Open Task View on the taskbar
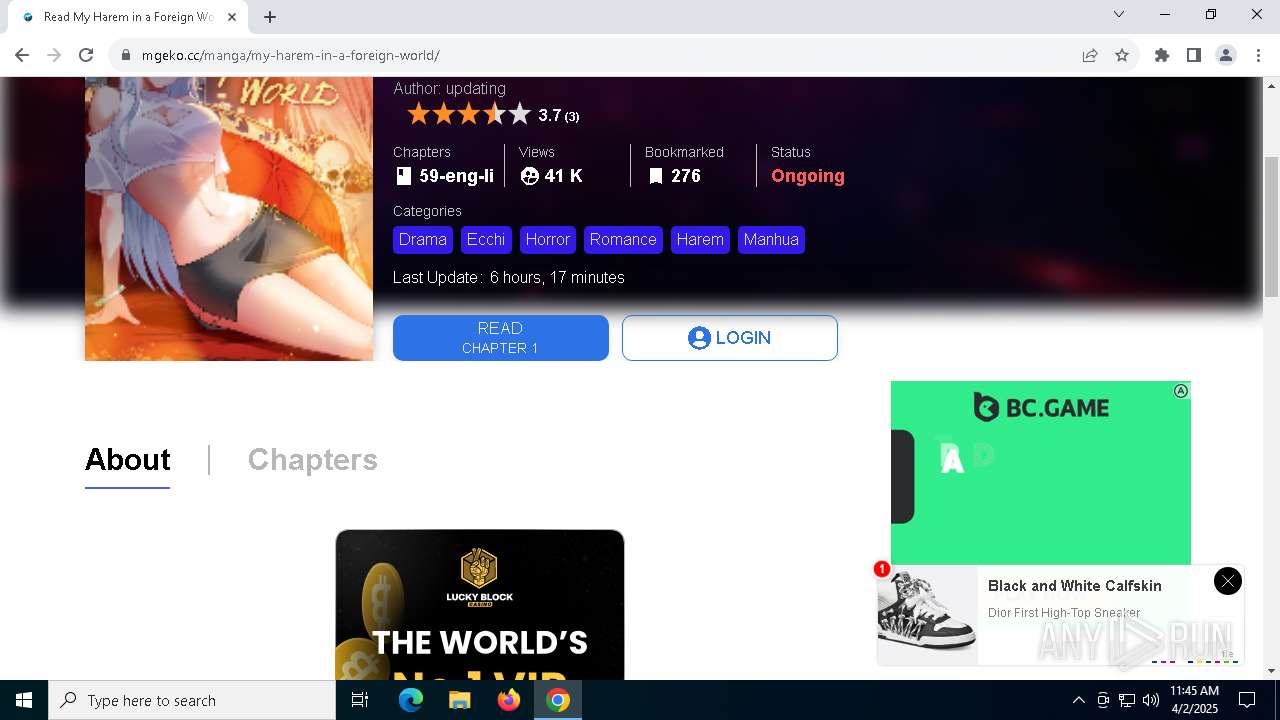The image size is (1280, 720). coord(360,700)
